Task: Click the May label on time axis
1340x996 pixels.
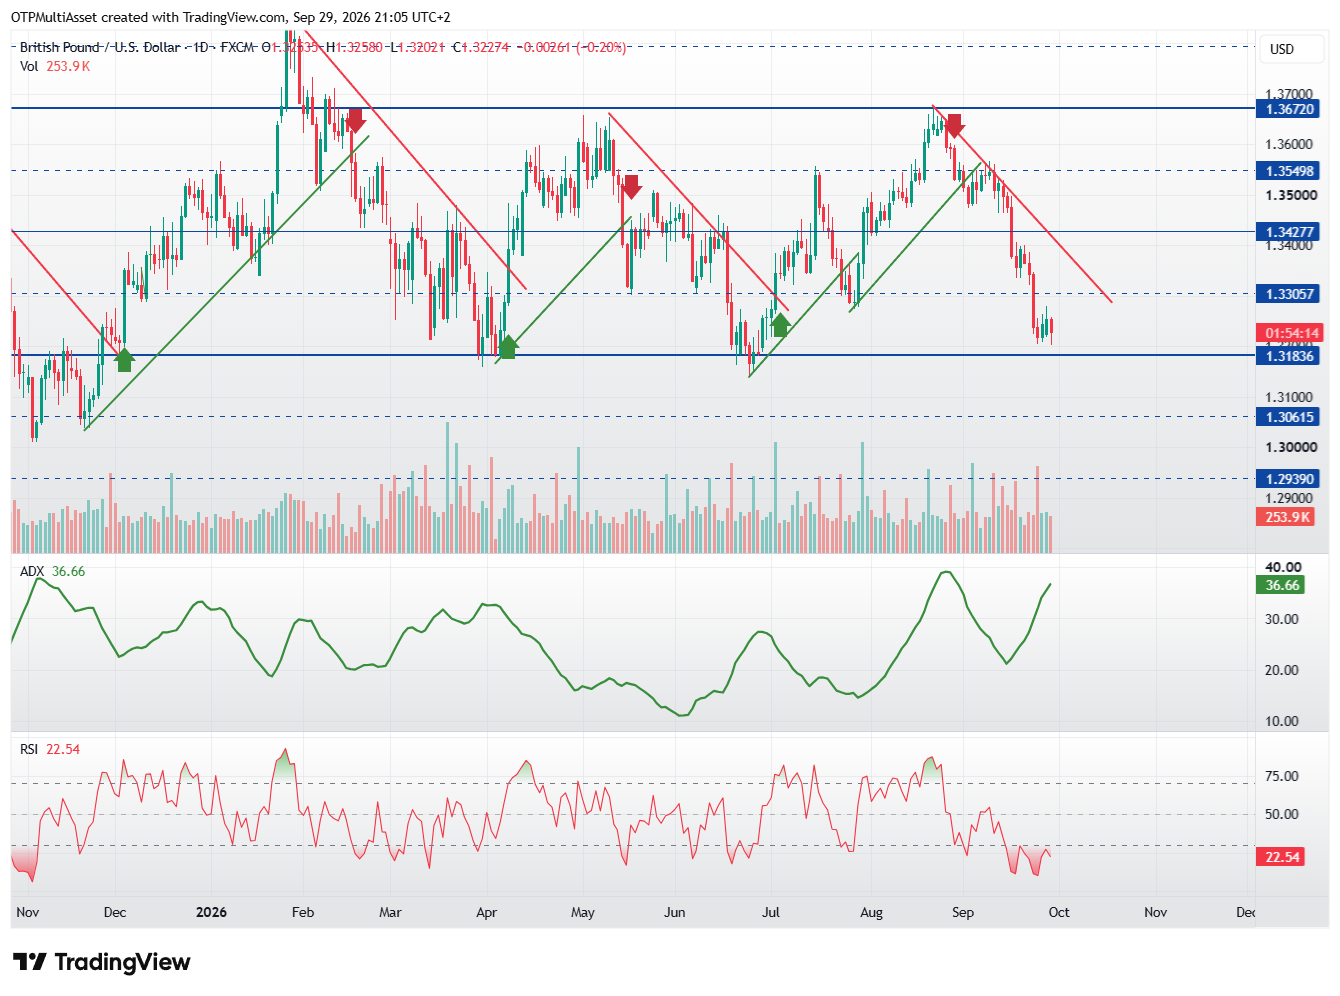Action: [583, 912]
